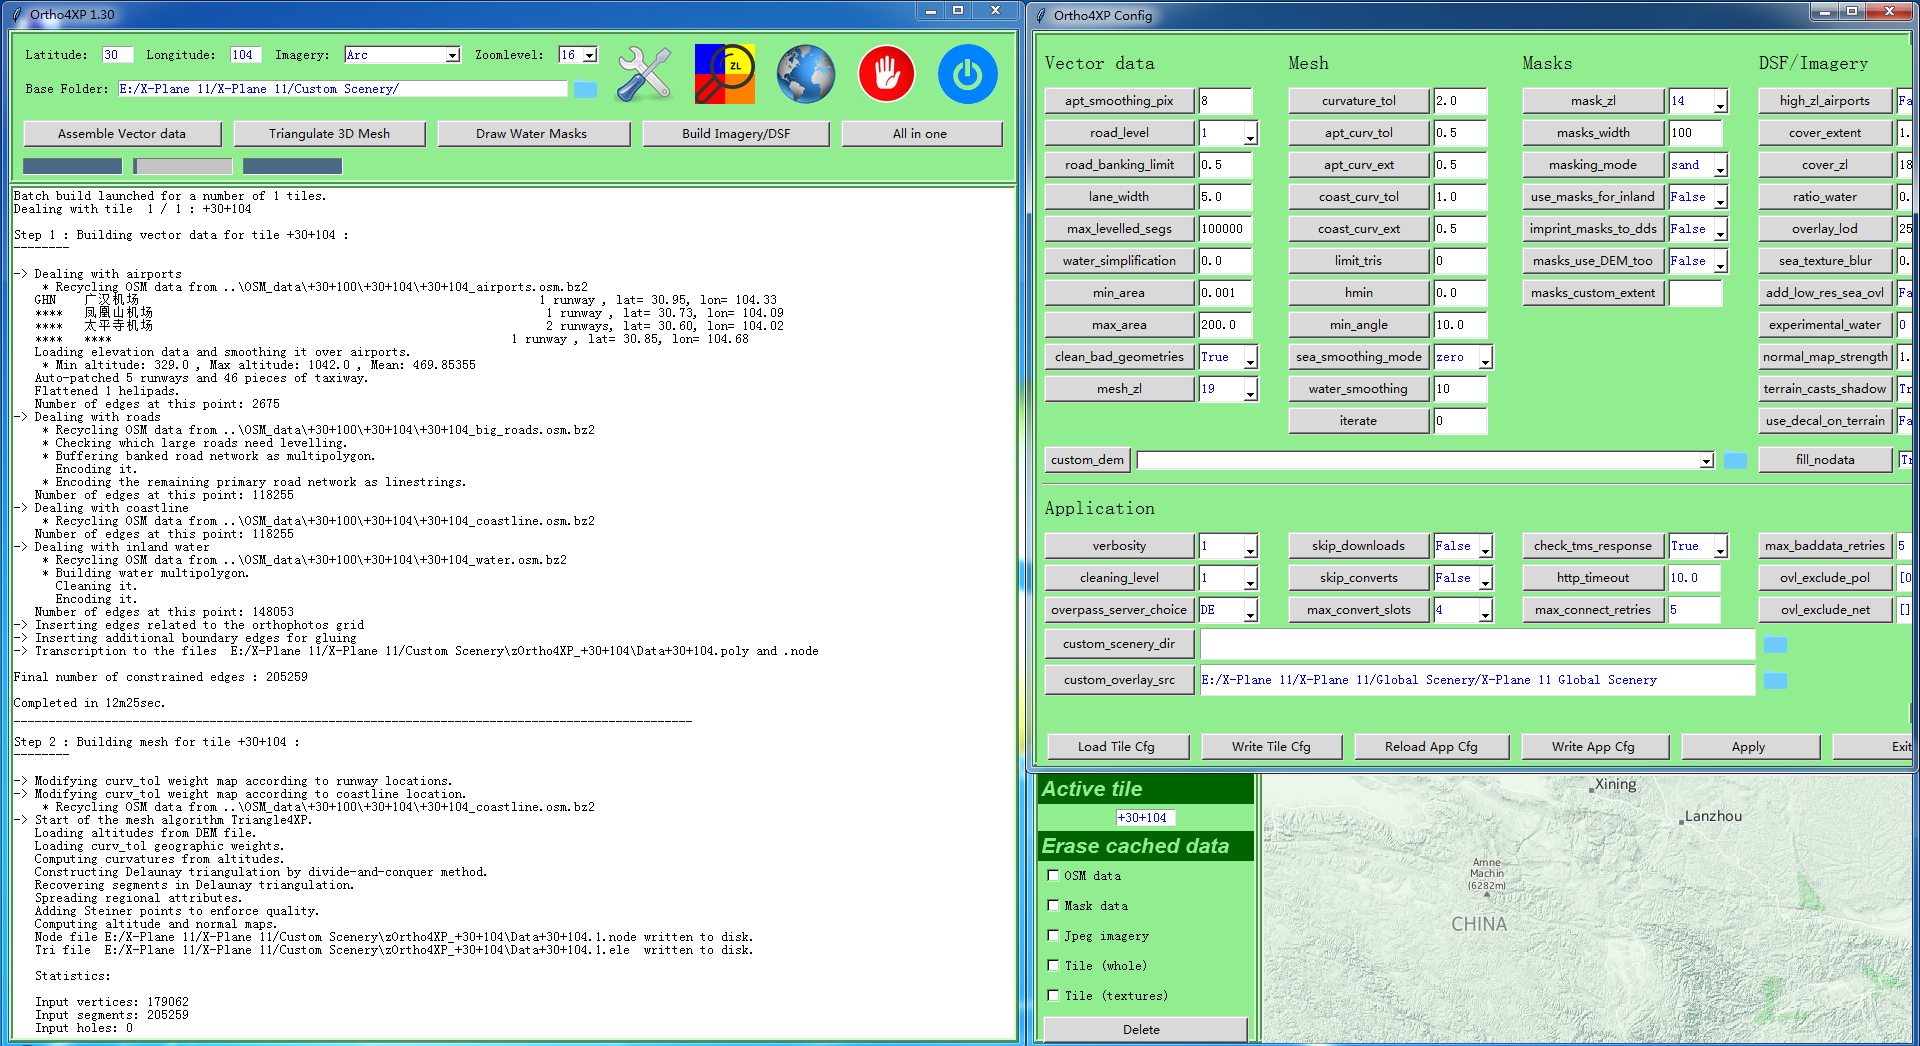Viewport: 1920px width, 1046px height.
Task: Browse custom_overlay_src folder icon
Action: coord(1775,680)
